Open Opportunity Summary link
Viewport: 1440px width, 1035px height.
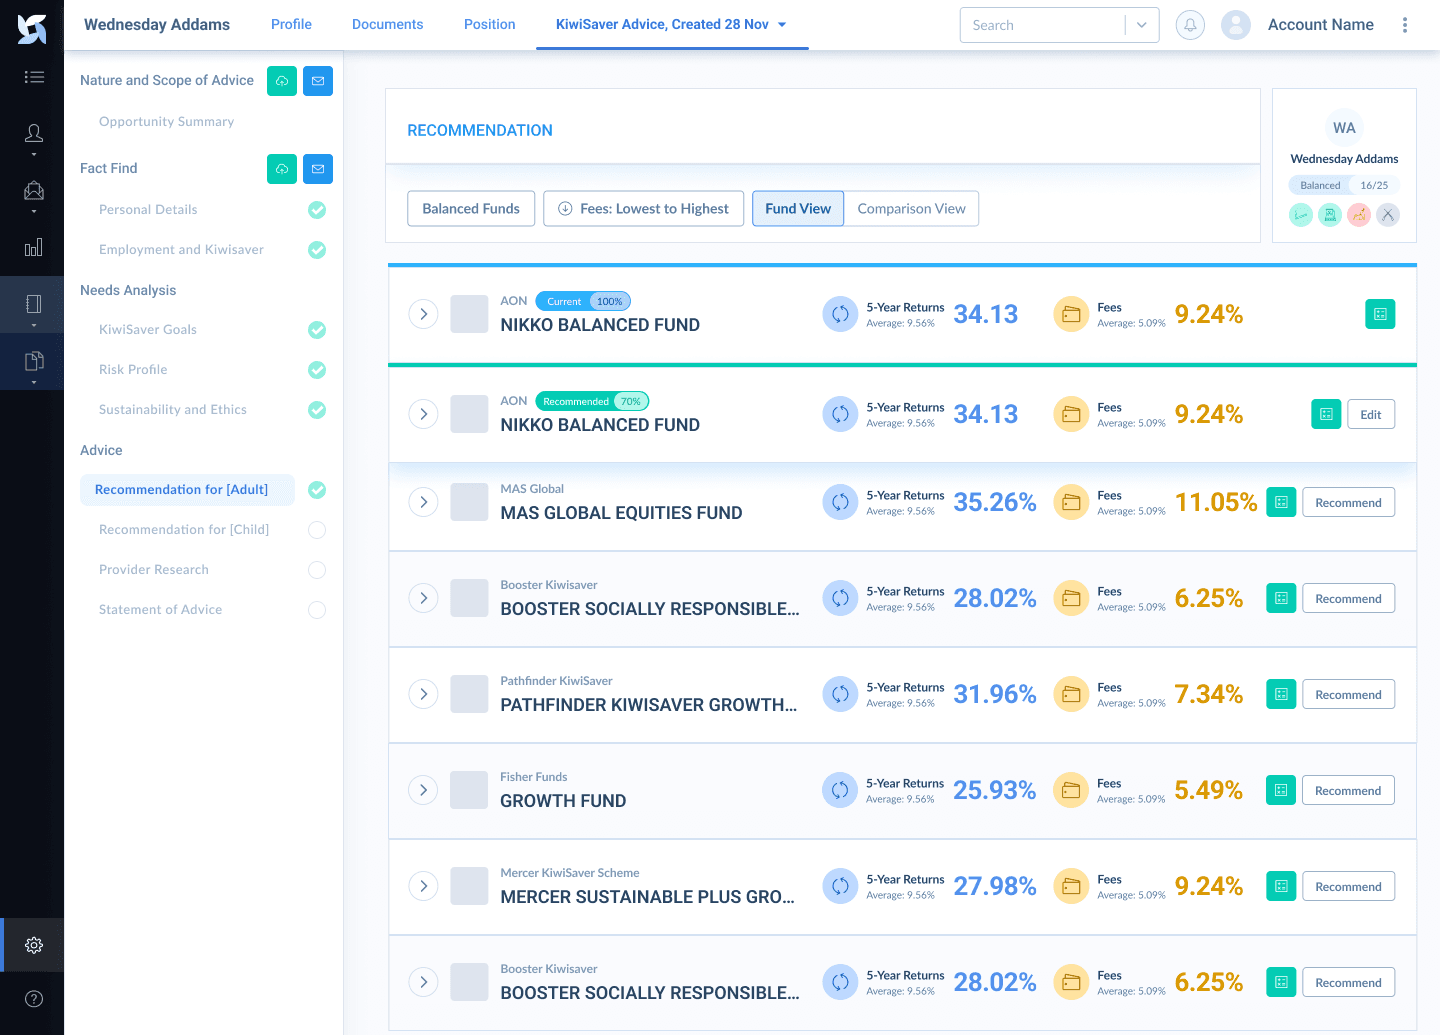(x=166, y=121)
